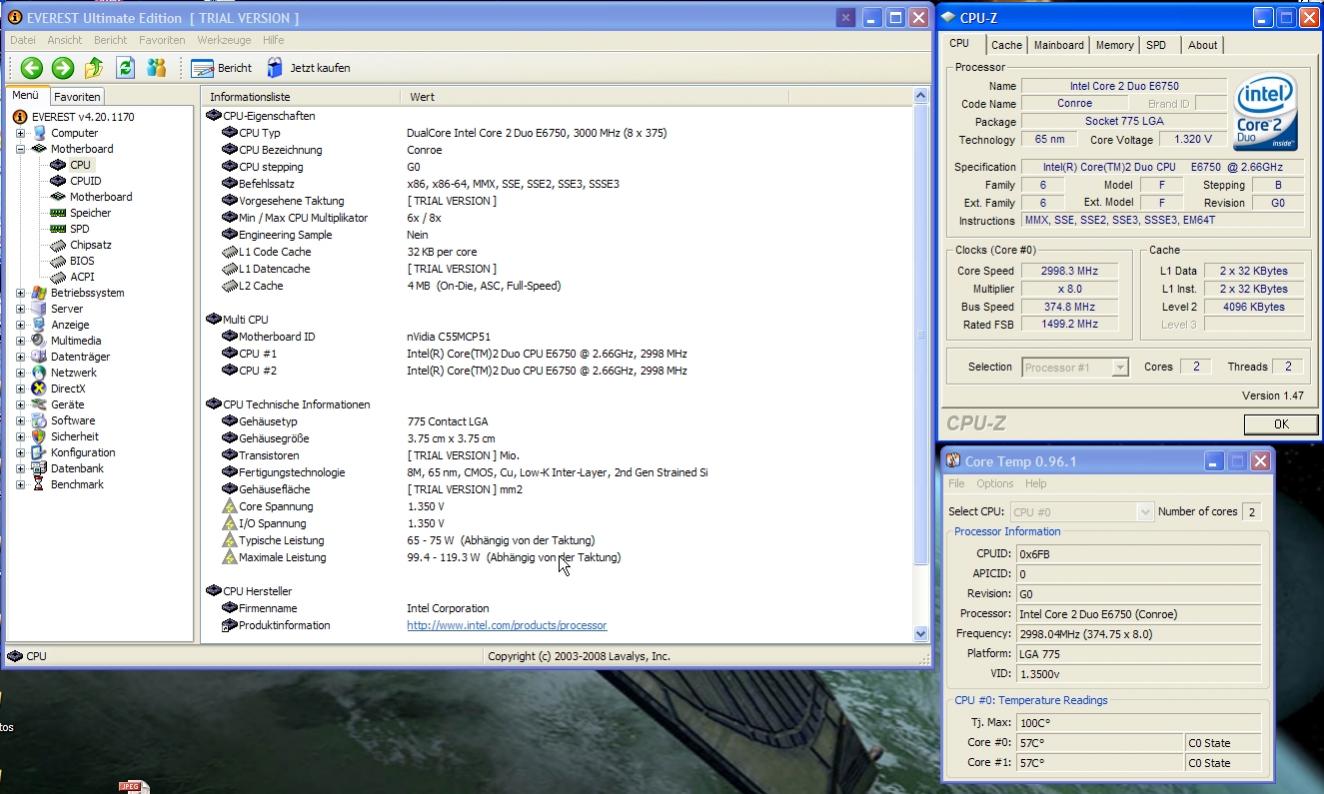Screen dimensions: 1324x794
Task: Click OK button in CPU-Z
Action: point(1281,424)
